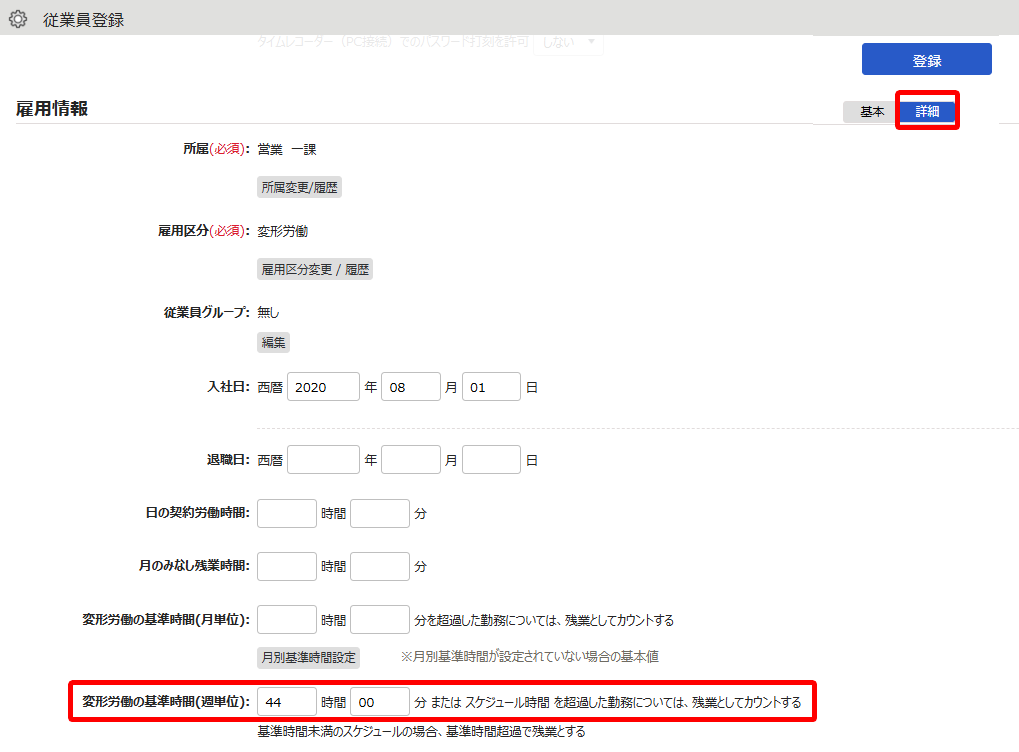Screen dimensions: 1019x752
Task: Click the 従業員登録 page title
Action: (x=83, y=20)
